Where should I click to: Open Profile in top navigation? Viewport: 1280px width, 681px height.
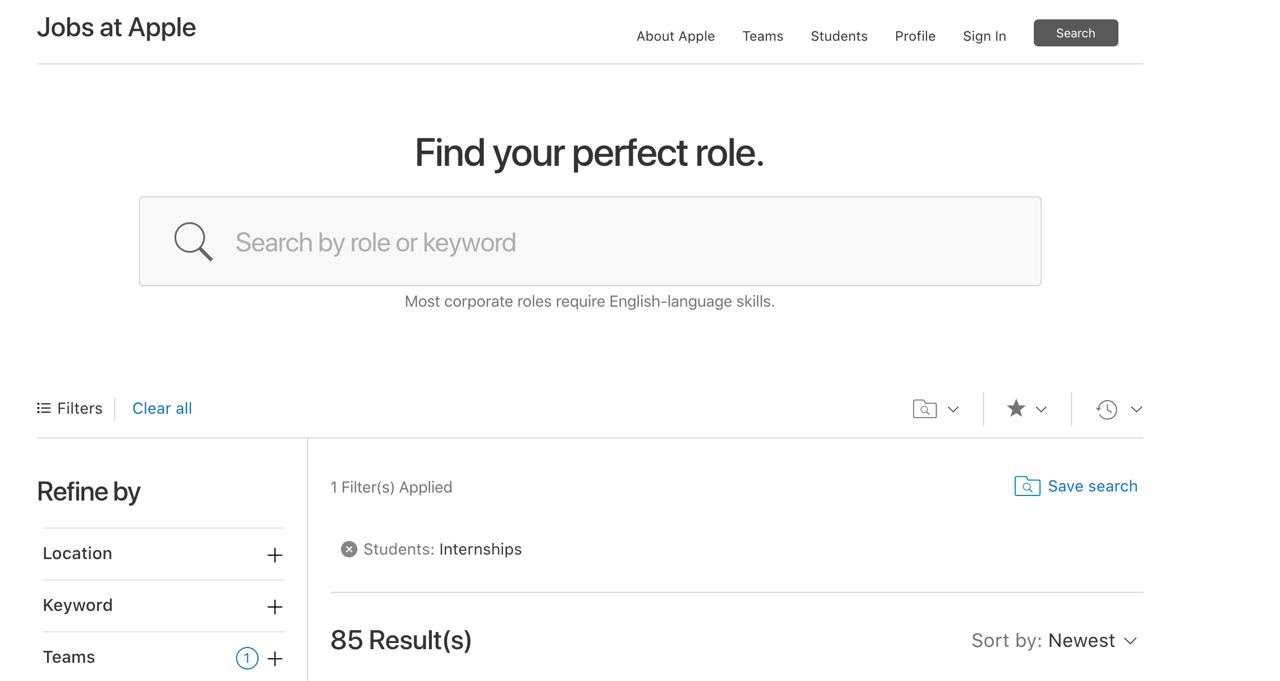click(x=915, y=36)
